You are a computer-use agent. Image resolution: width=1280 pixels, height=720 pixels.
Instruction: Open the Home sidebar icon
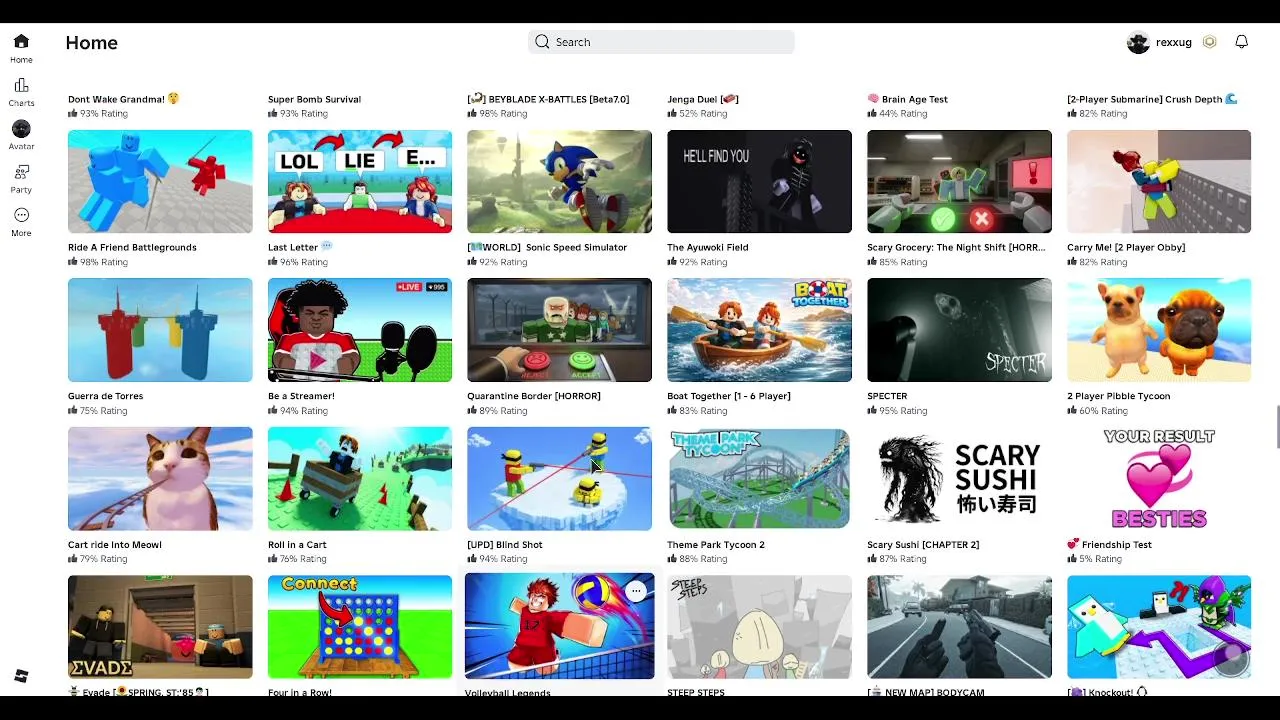point(21,41)
